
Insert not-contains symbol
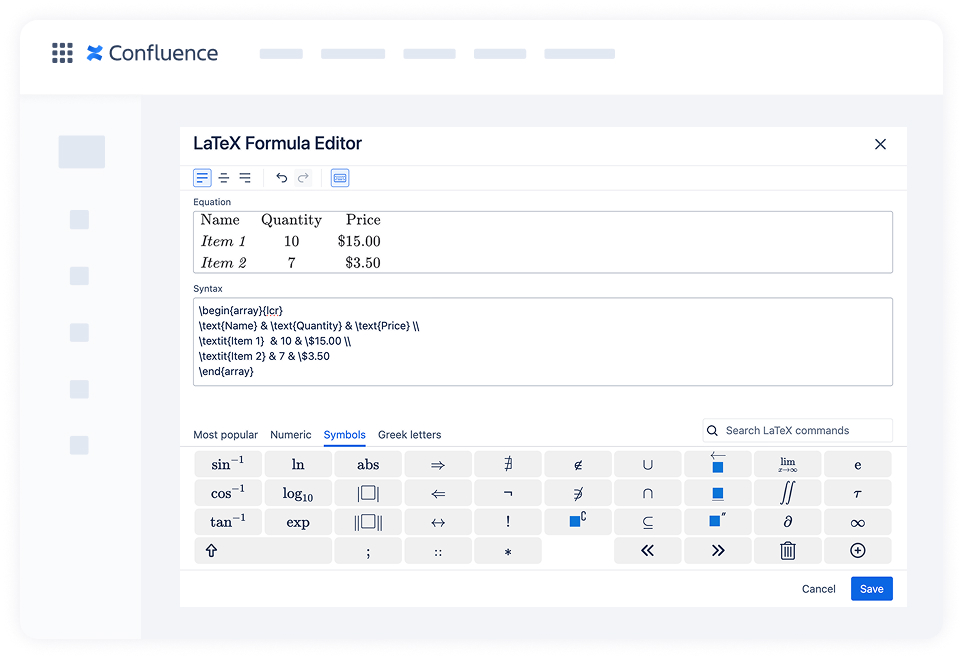coord(578,493)
